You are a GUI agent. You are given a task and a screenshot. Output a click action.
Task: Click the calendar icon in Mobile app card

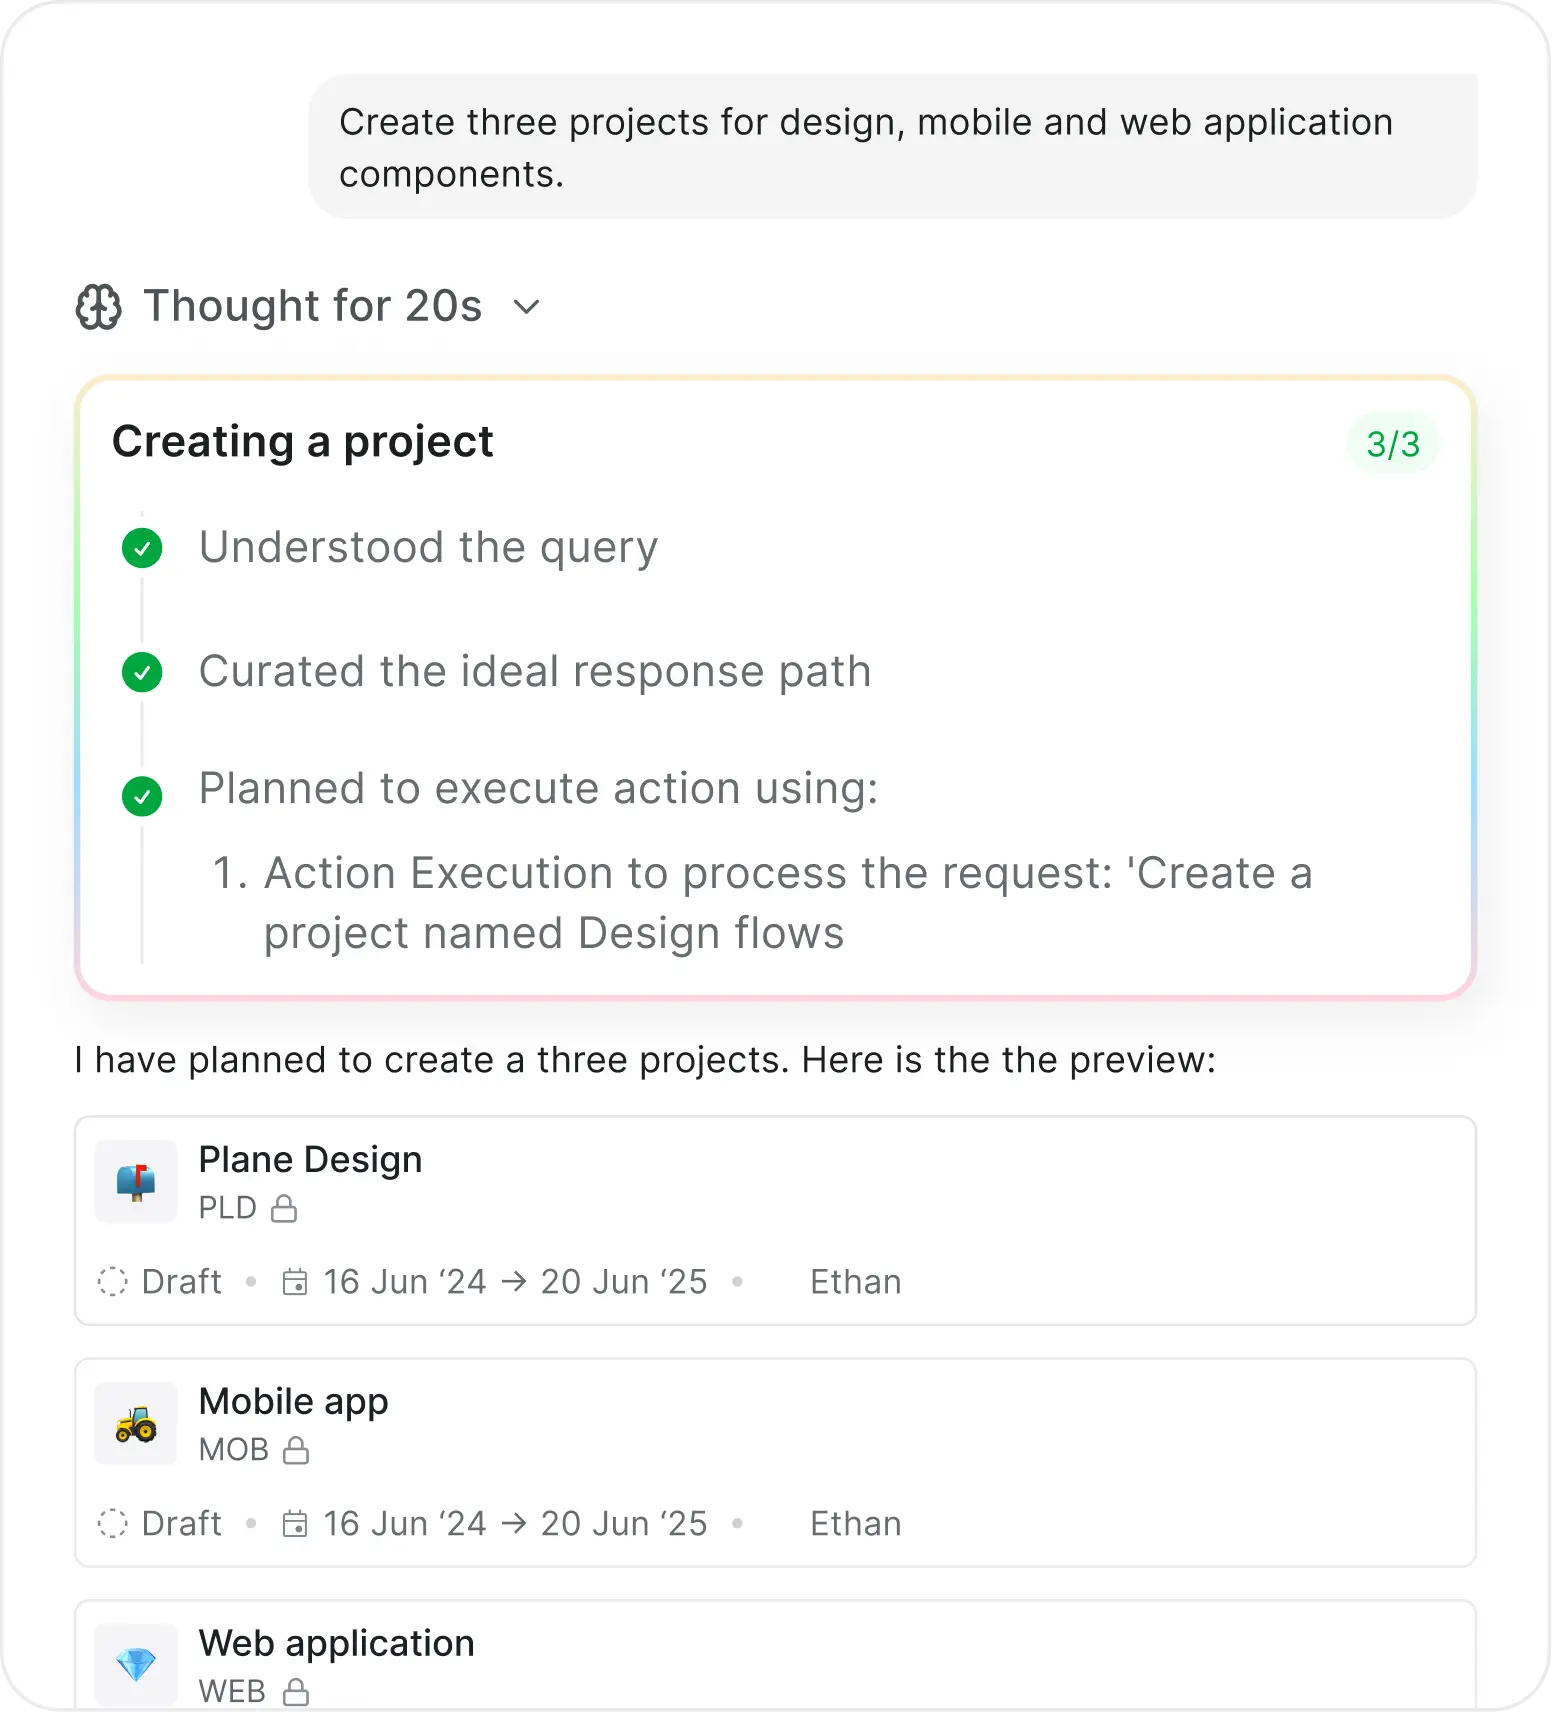295,1524
